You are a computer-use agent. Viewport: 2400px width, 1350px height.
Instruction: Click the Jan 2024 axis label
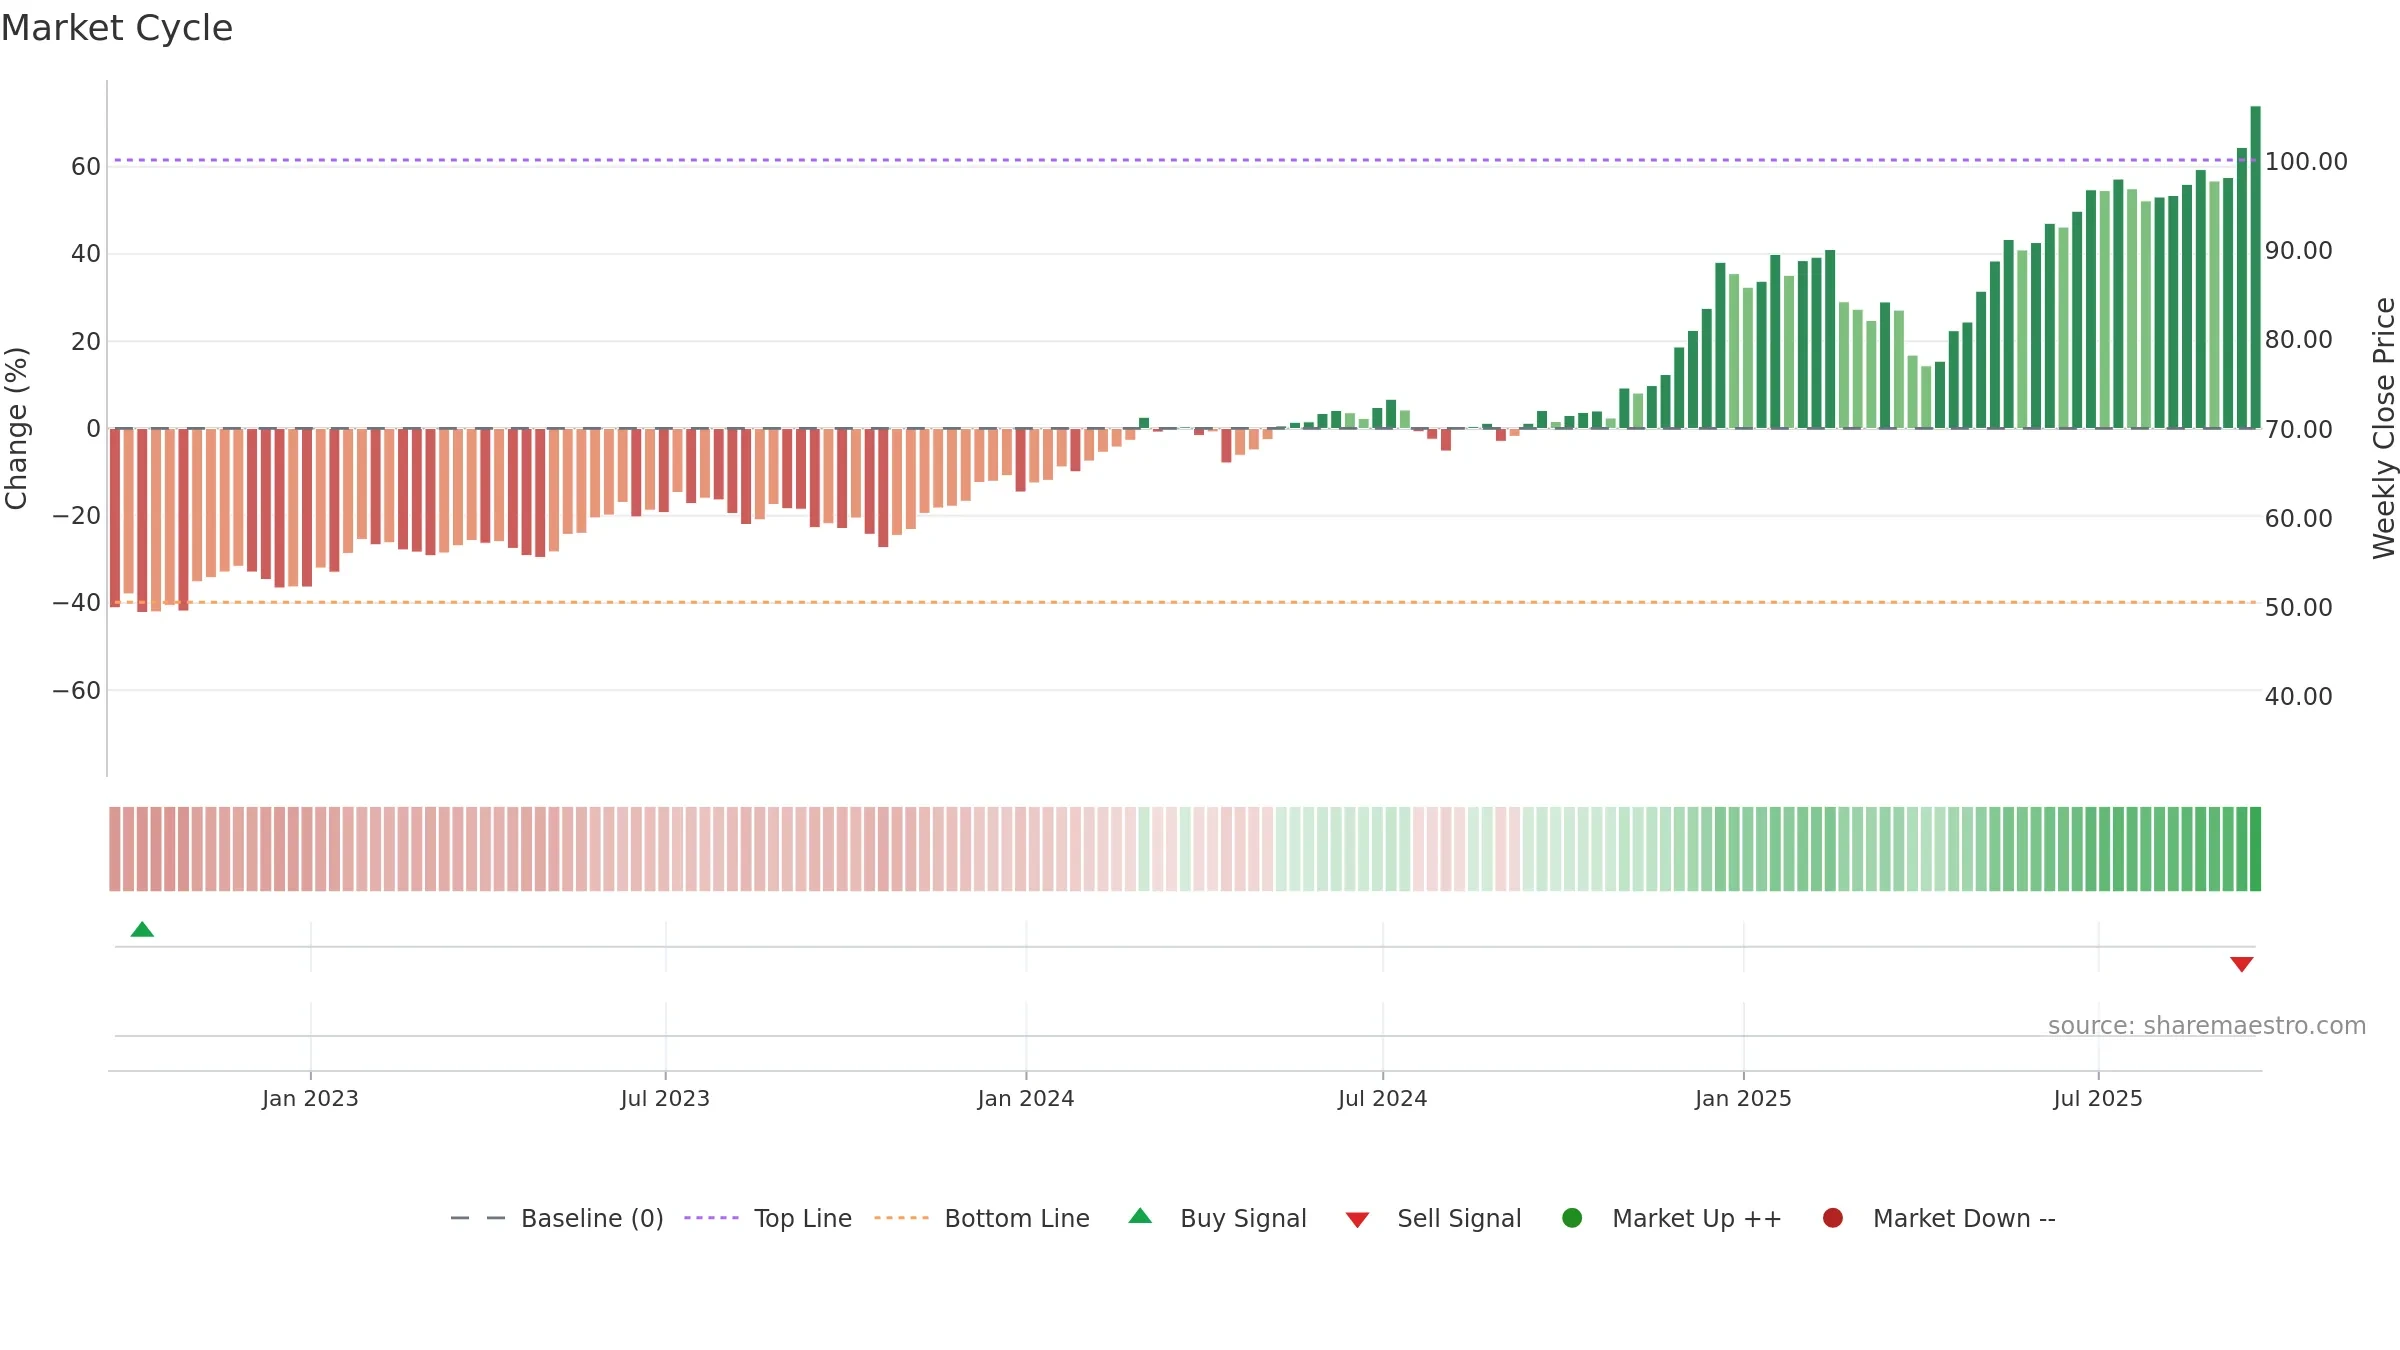point(1026,1098)
